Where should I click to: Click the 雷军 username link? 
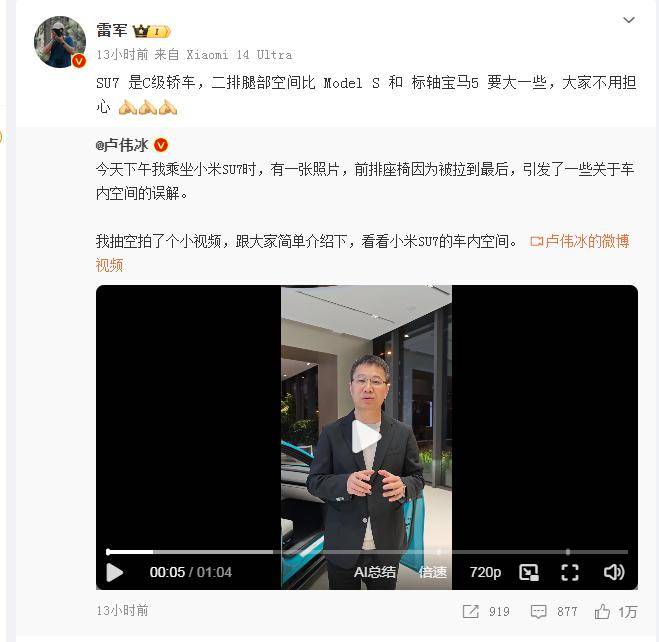pos(111,30)
